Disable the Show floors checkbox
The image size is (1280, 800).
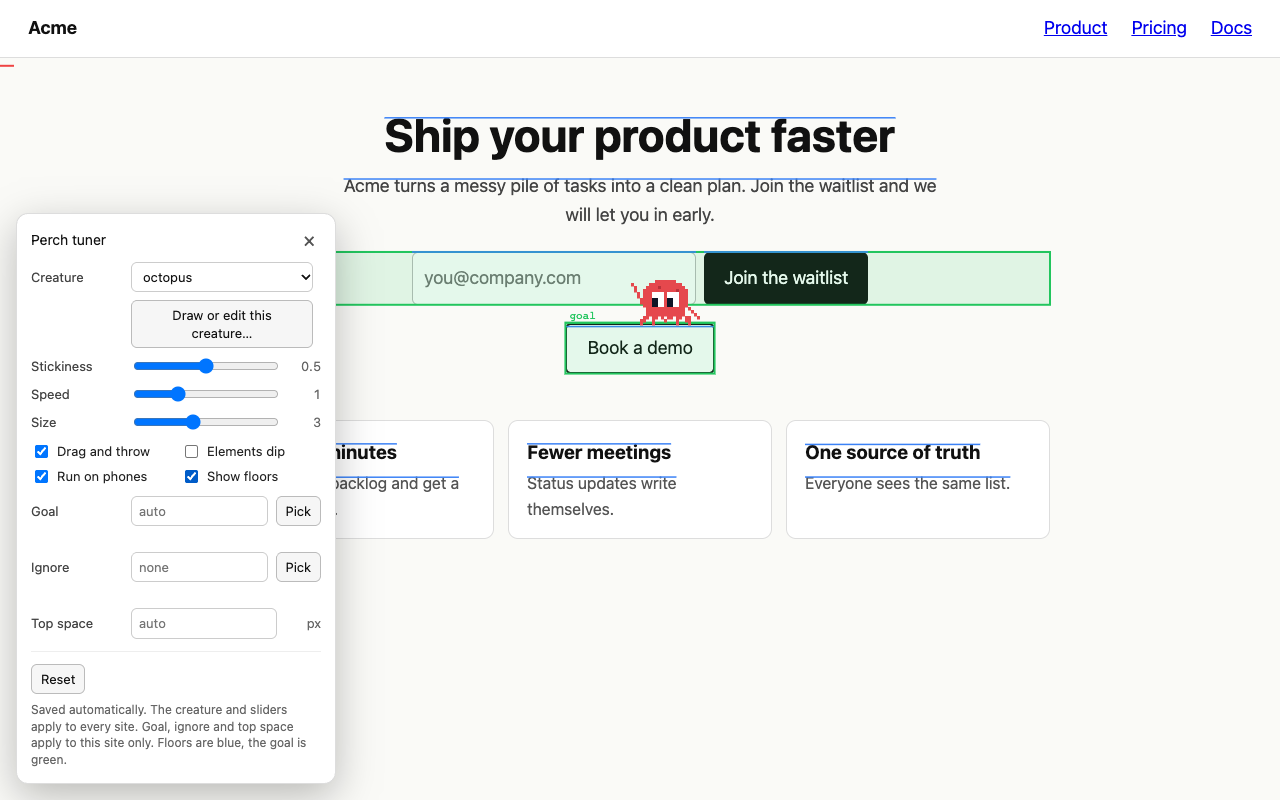click(x=192, y=477)
